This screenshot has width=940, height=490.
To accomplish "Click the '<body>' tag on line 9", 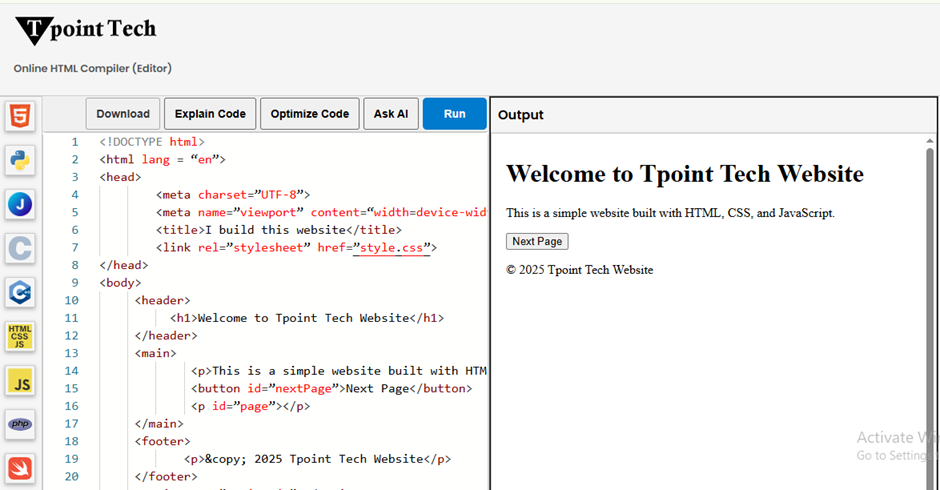I will click(x=120, y=283).
